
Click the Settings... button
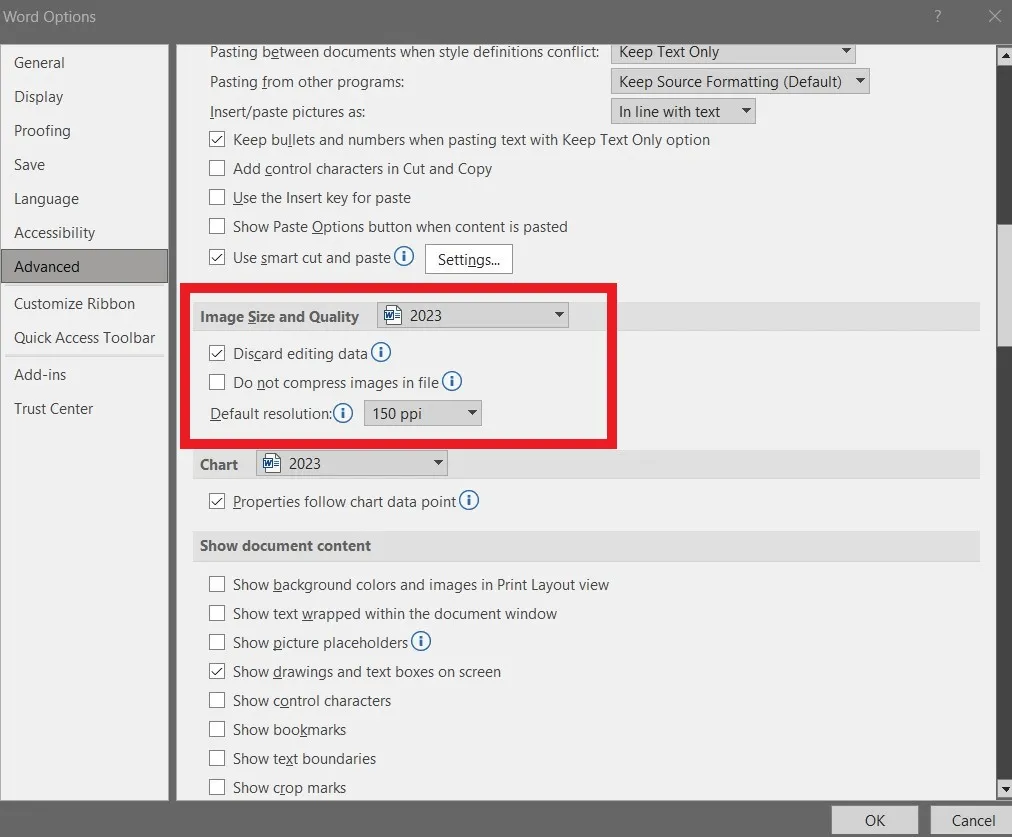tap(469, 259)
